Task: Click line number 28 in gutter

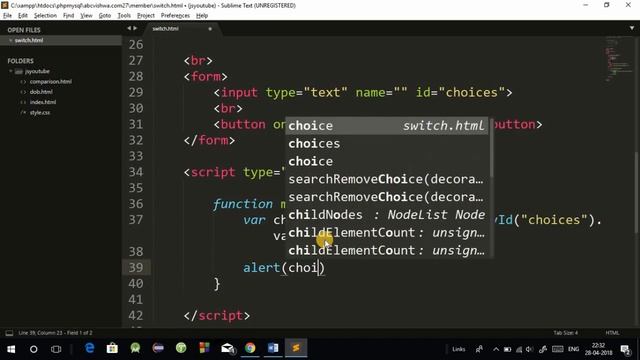Action: [136, 76]
